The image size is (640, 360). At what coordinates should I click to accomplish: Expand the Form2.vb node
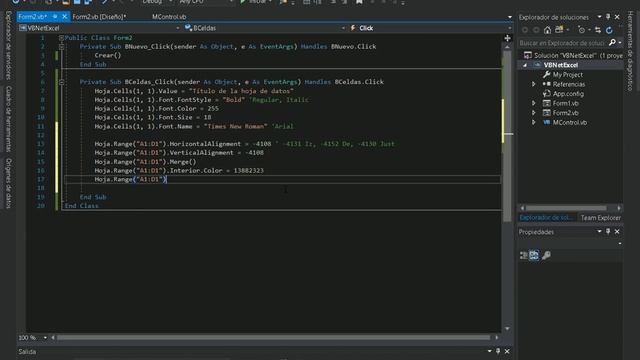tap(533, 113)
